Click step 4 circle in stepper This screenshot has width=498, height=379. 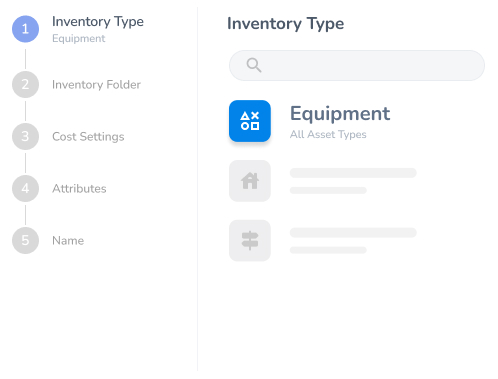click(25, 188)
